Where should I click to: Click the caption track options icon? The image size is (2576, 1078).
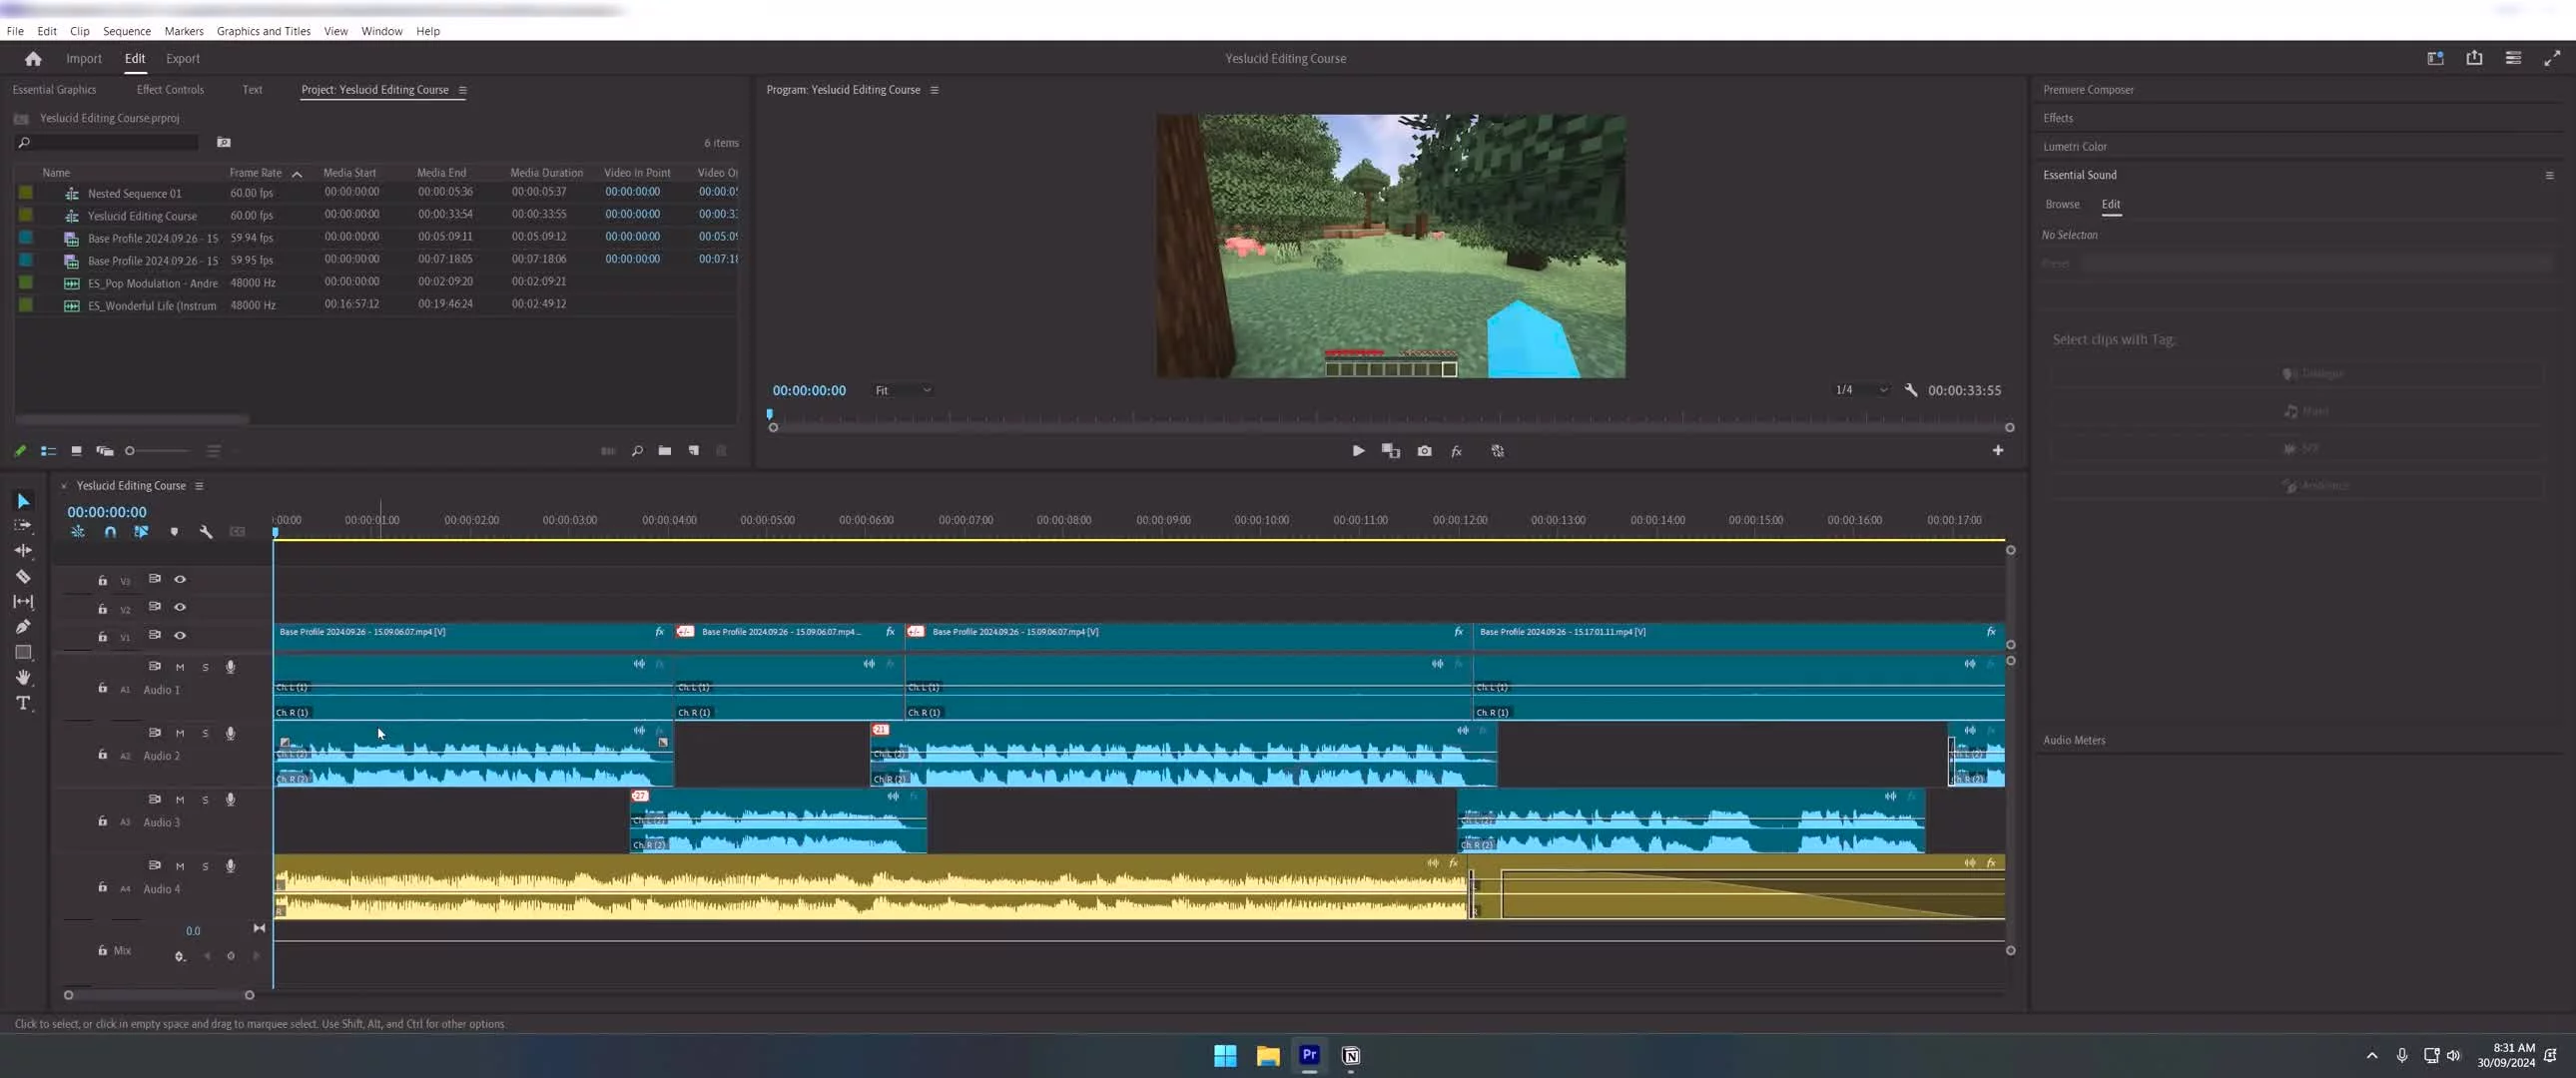tap(237, 532)
